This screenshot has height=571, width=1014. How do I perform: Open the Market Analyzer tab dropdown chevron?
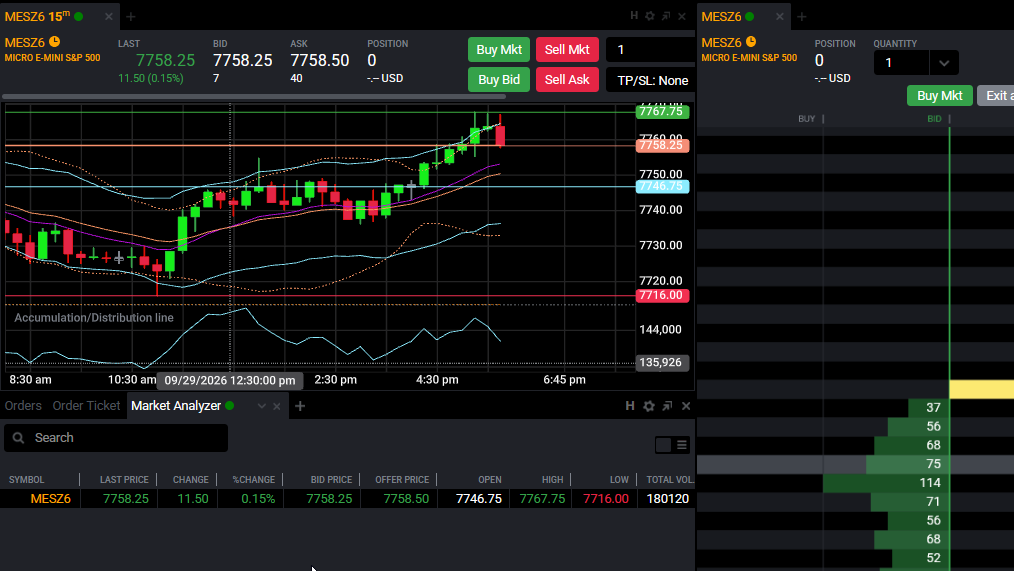(x=261, y=406)
